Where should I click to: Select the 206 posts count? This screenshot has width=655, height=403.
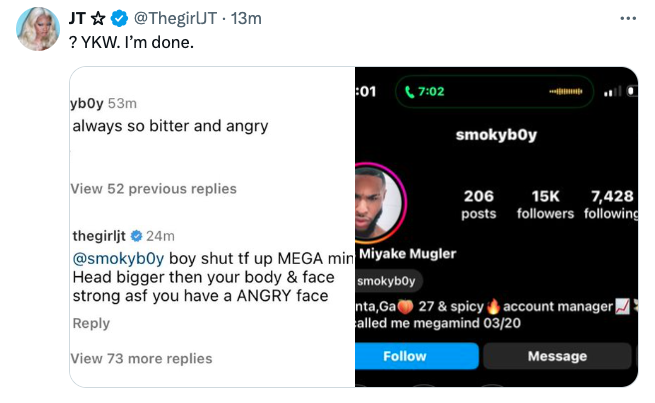(478, 204)
